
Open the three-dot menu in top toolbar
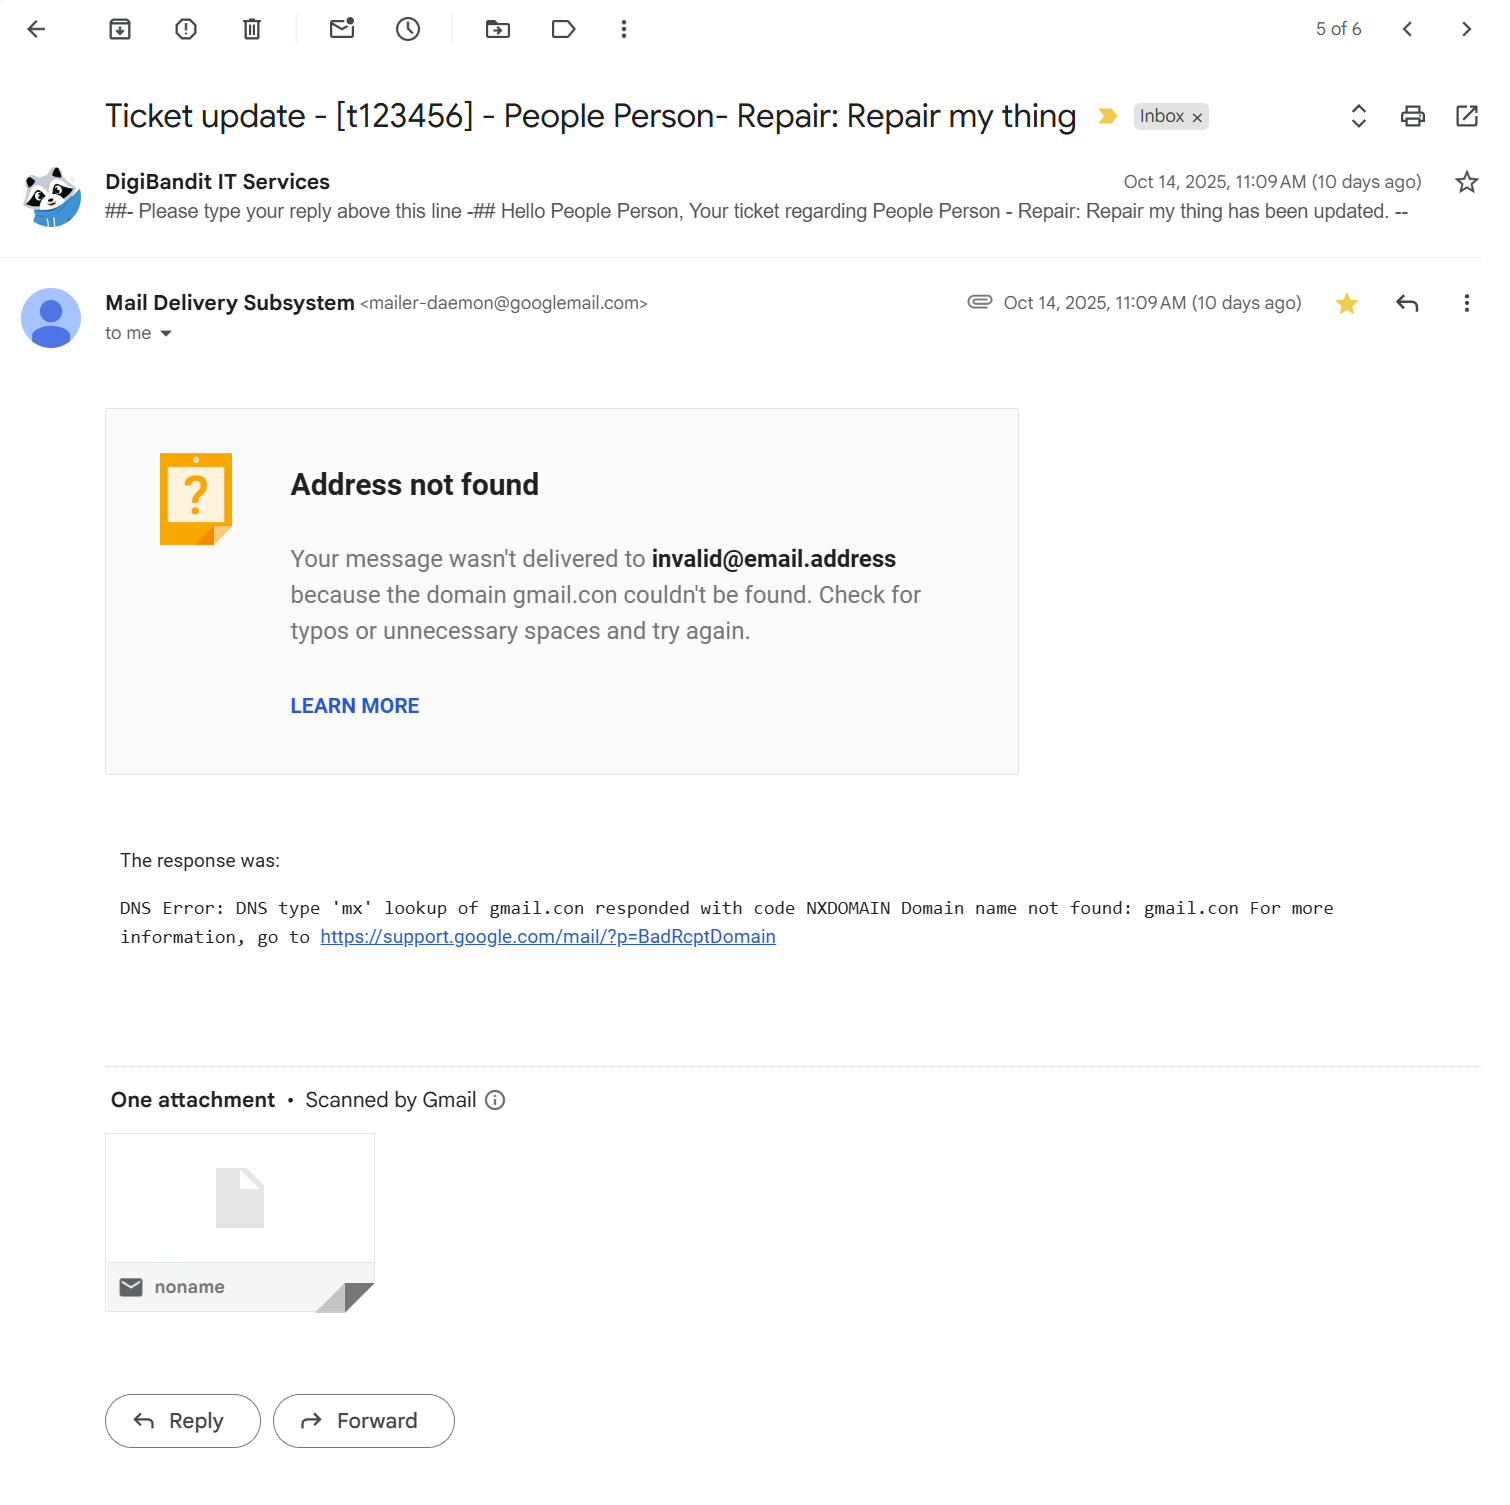(x=624, y=29)
